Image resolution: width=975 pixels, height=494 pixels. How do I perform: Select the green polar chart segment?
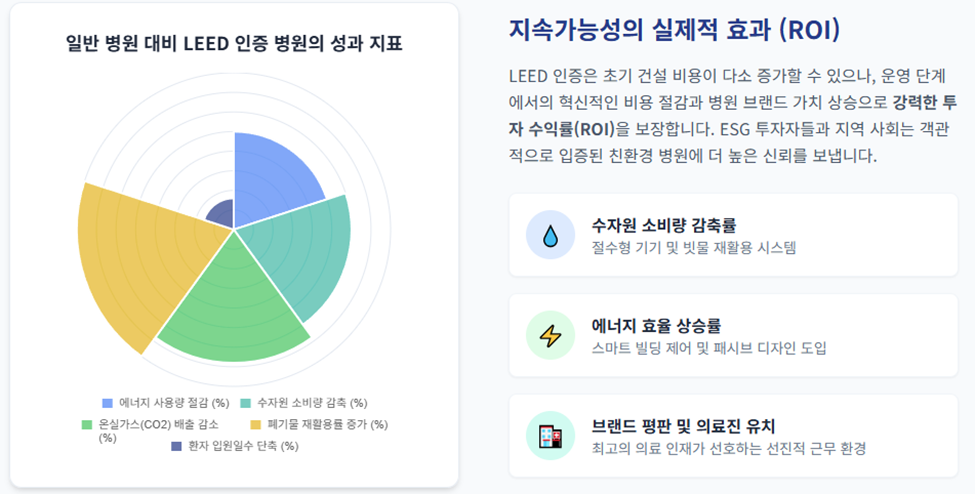point(235,305)
